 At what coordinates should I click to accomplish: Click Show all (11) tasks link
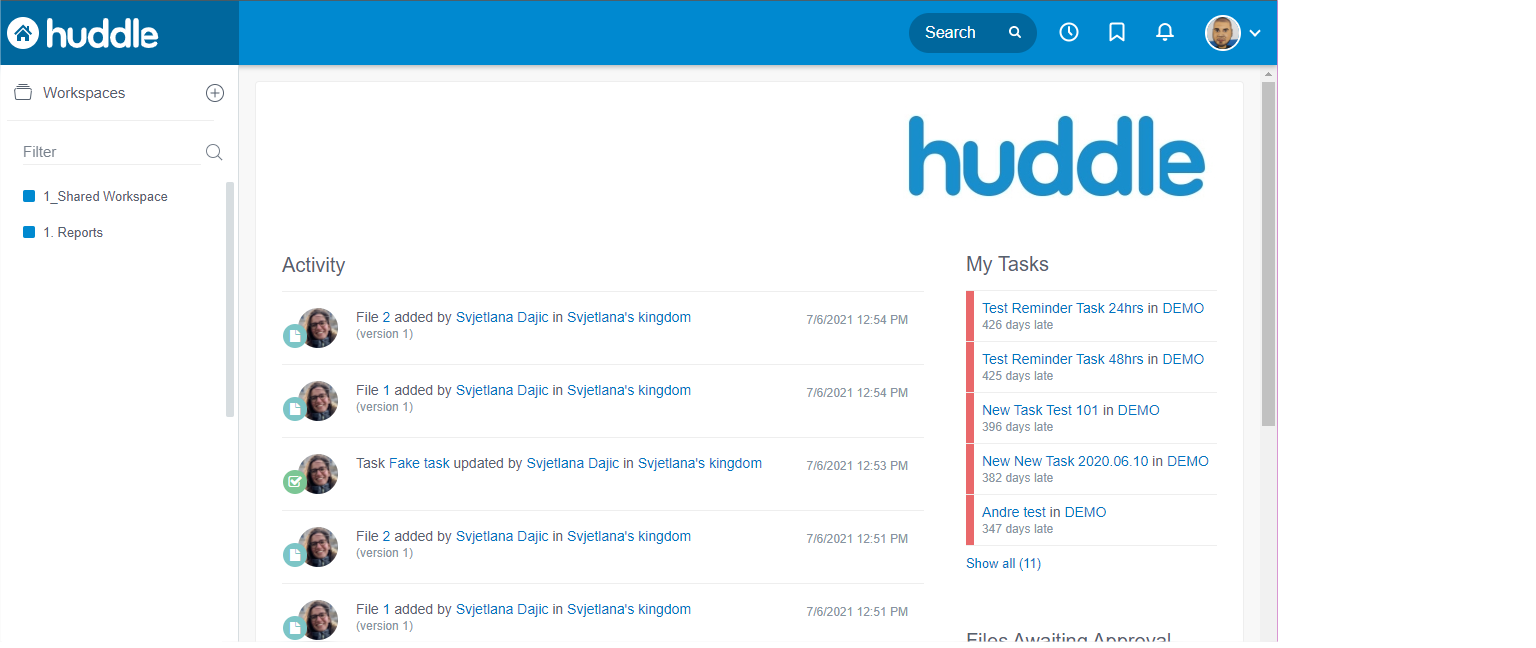1003,564
